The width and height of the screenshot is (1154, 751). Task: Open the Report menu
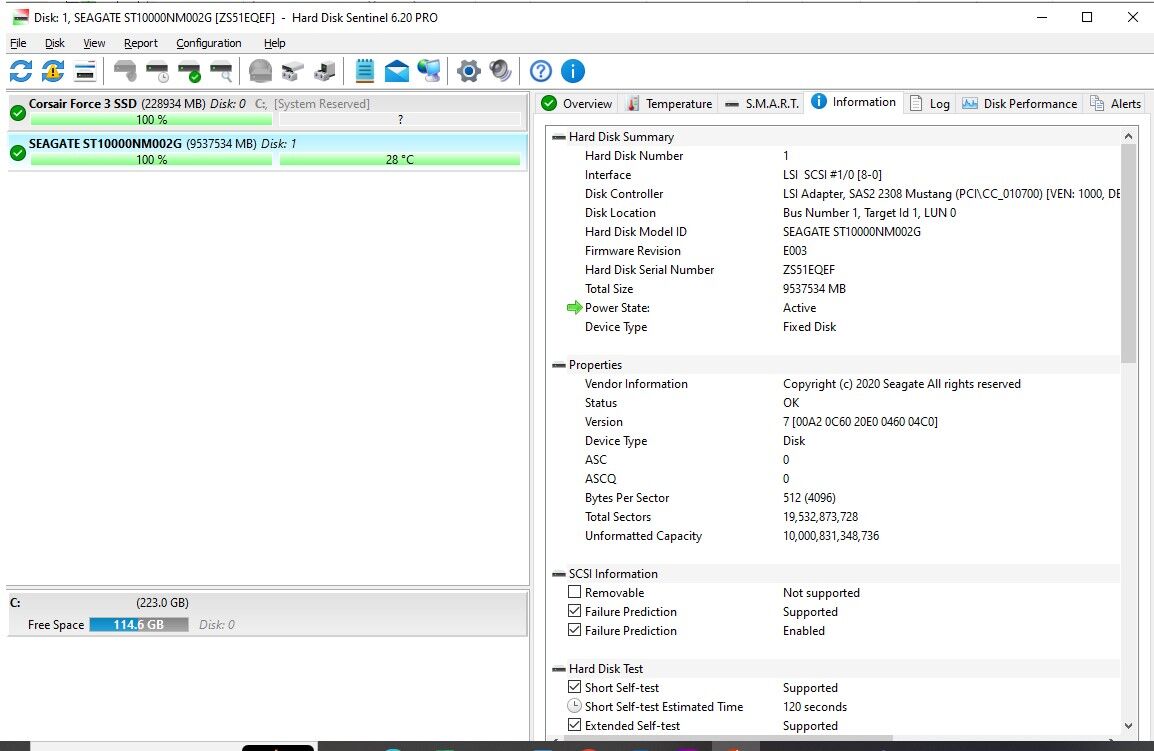coord(141,43)
